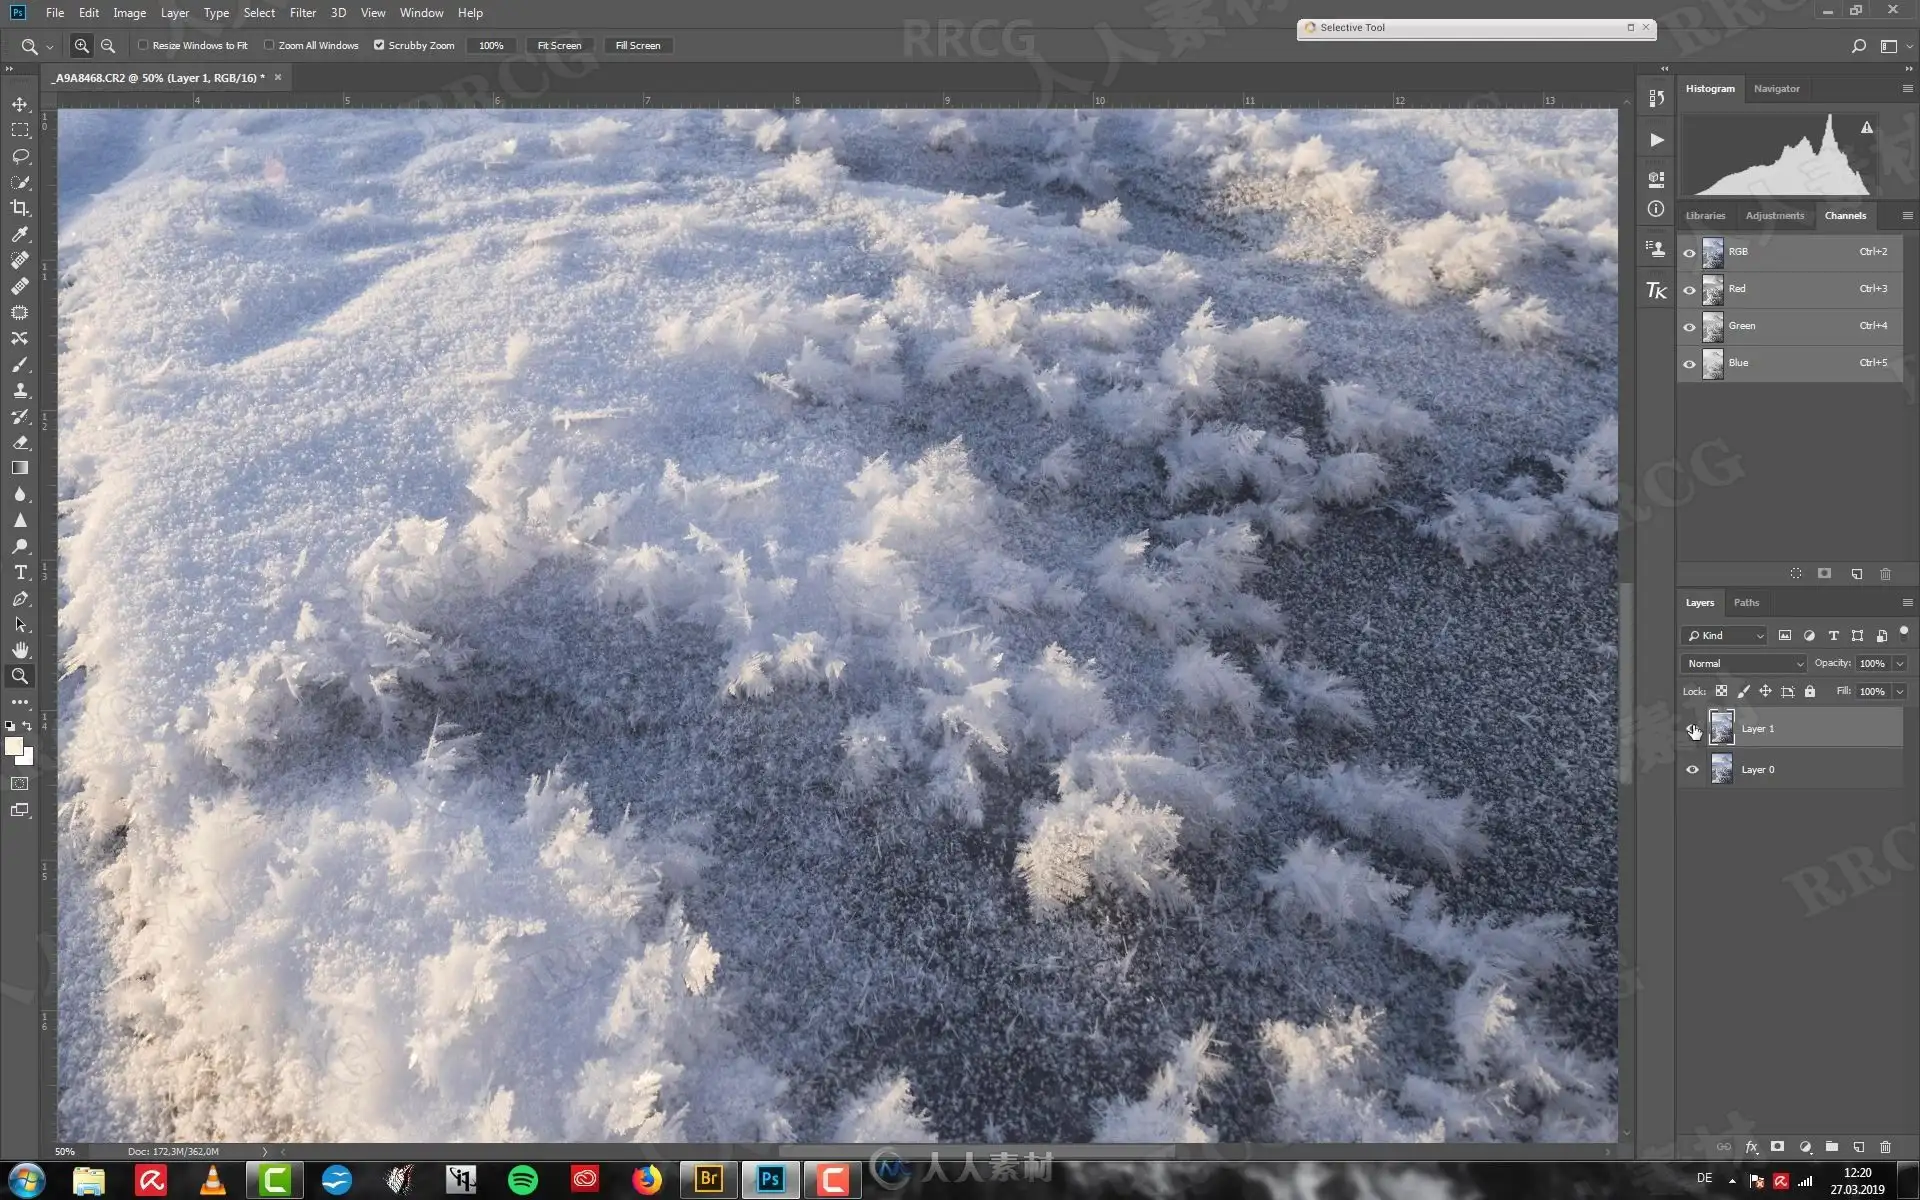Hide the Red channel visibility eye

(1689, 289)
